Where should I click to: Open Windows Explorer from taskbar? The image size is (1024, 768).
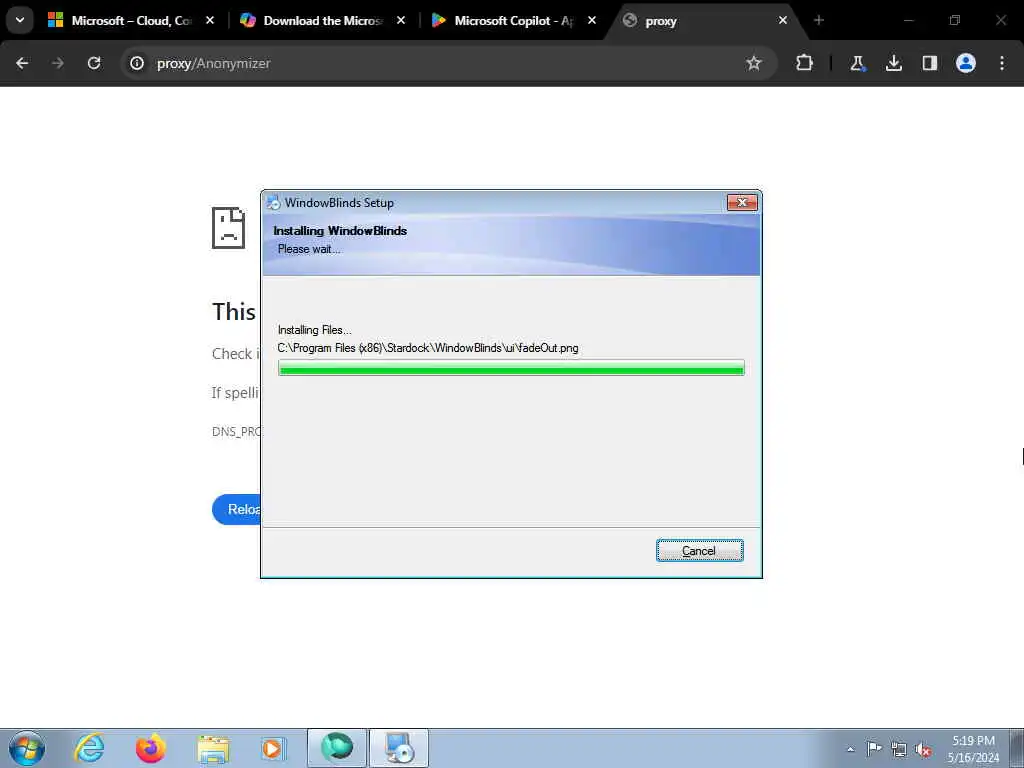(x=213, y=749)
